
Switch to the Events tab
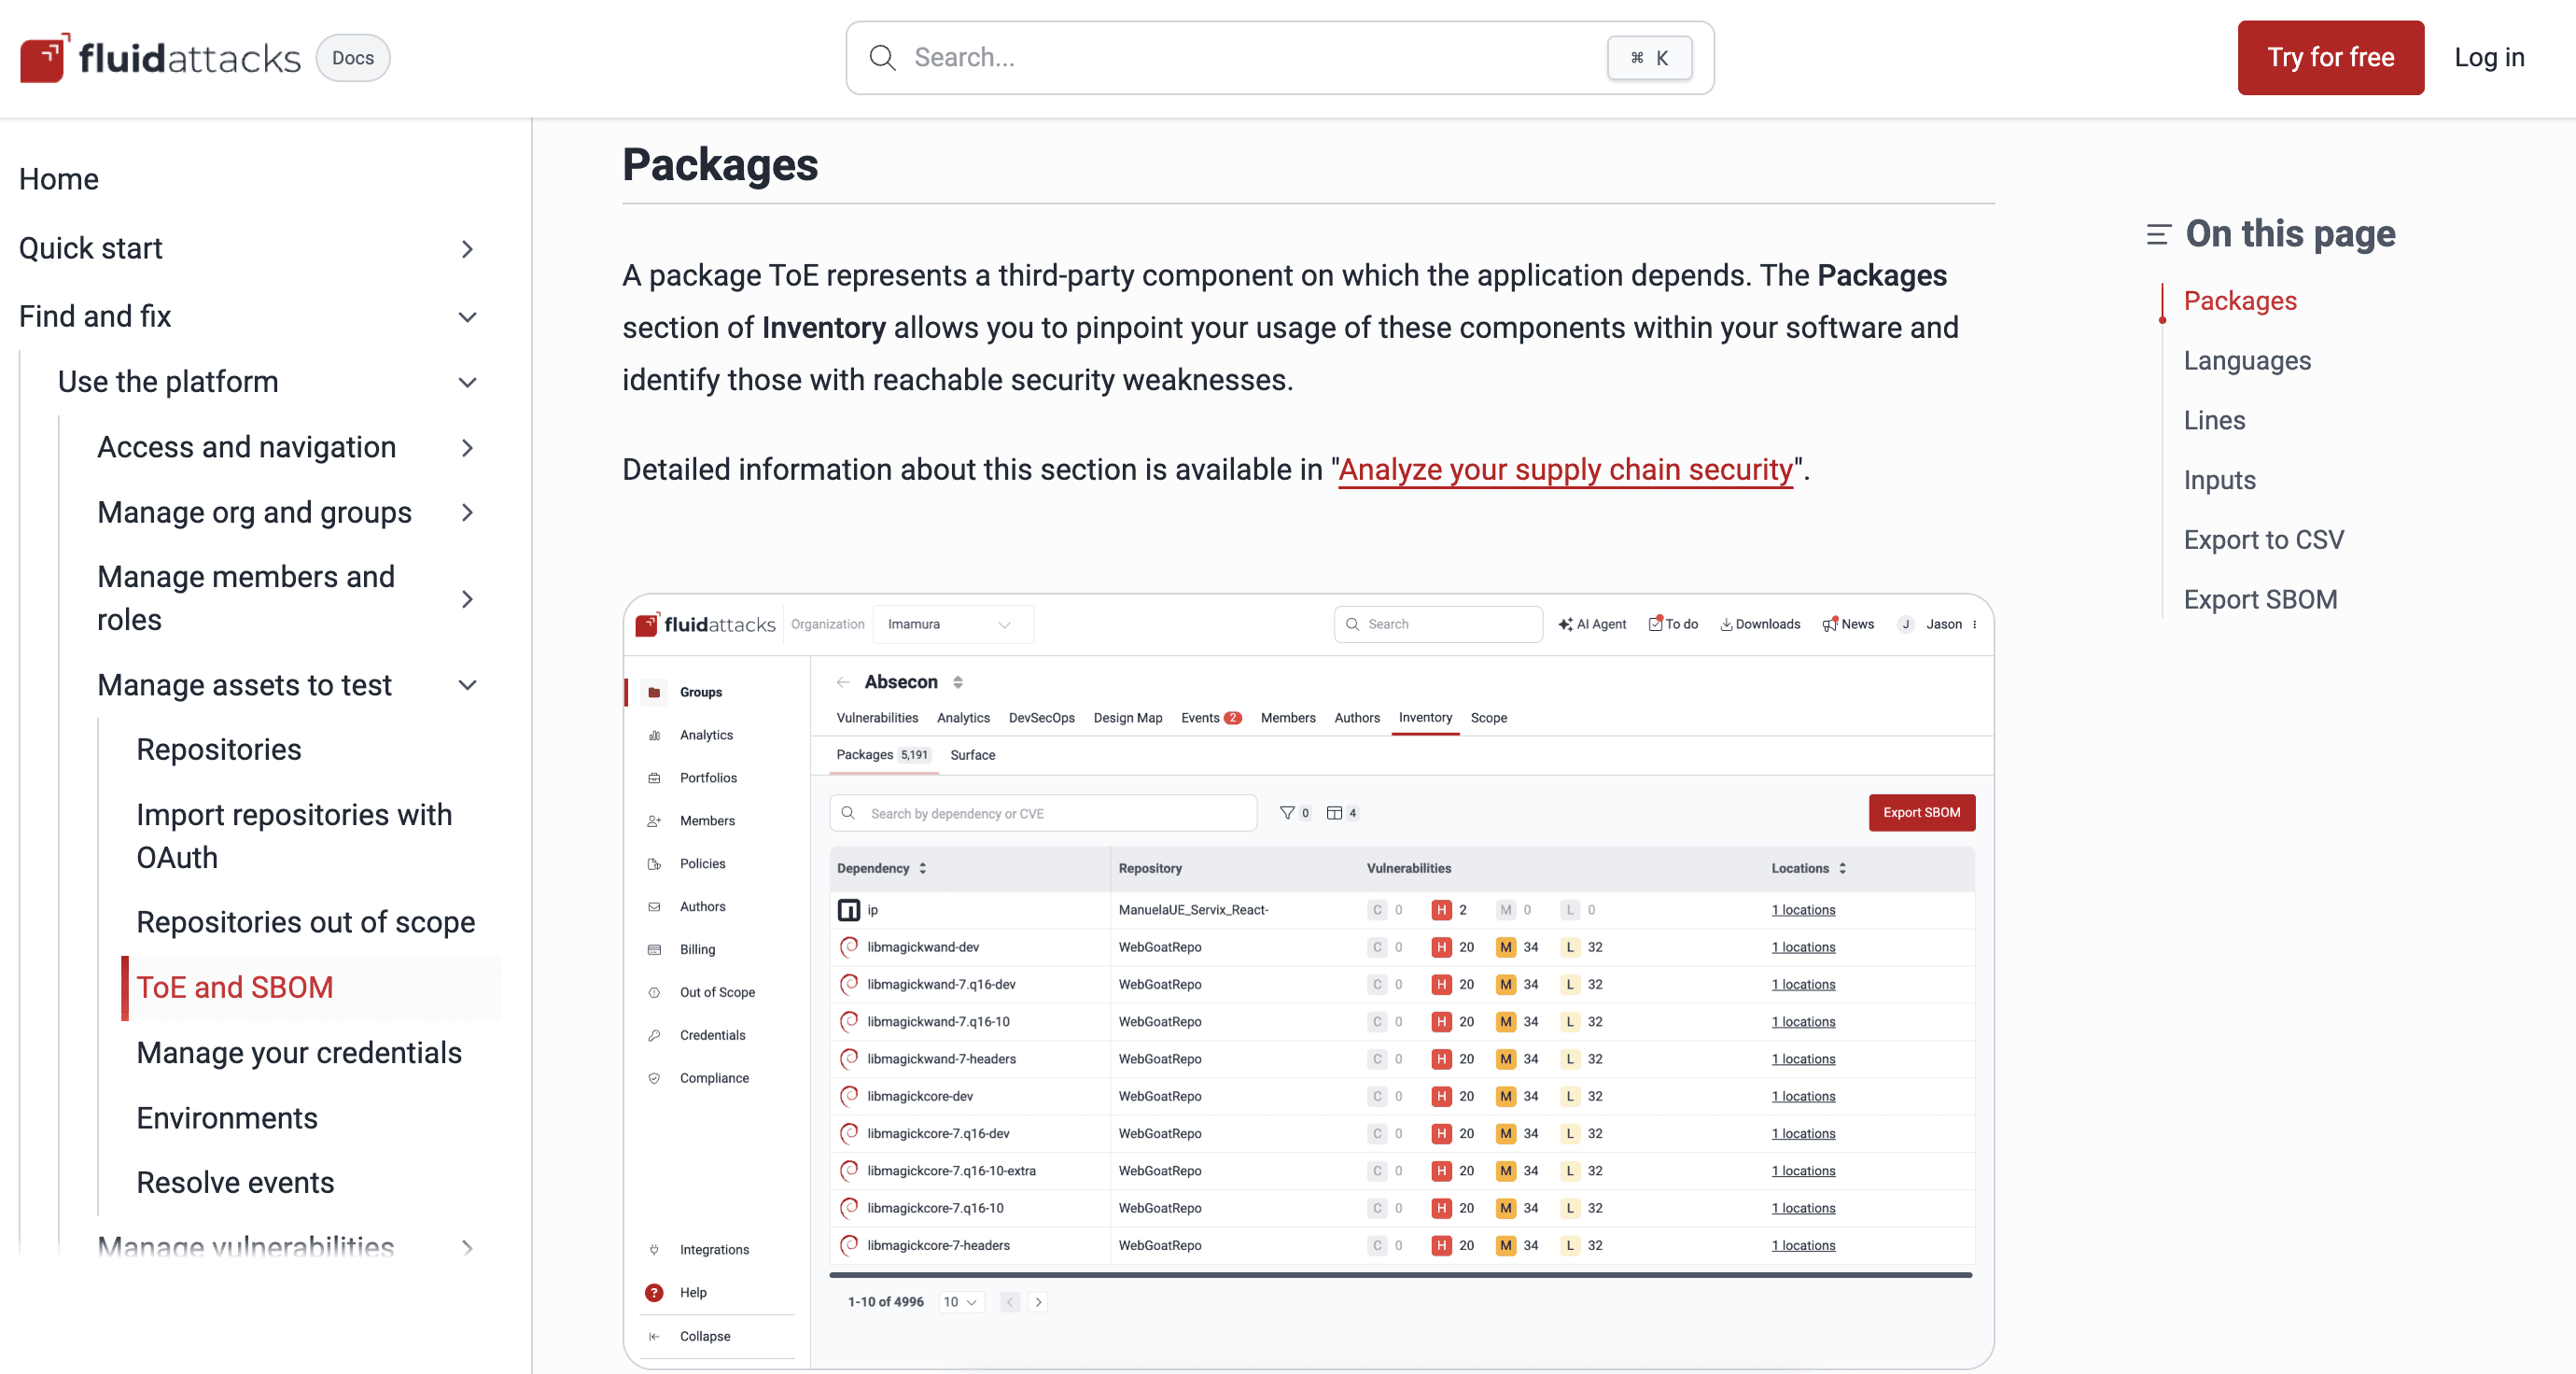pos(1210,718)
